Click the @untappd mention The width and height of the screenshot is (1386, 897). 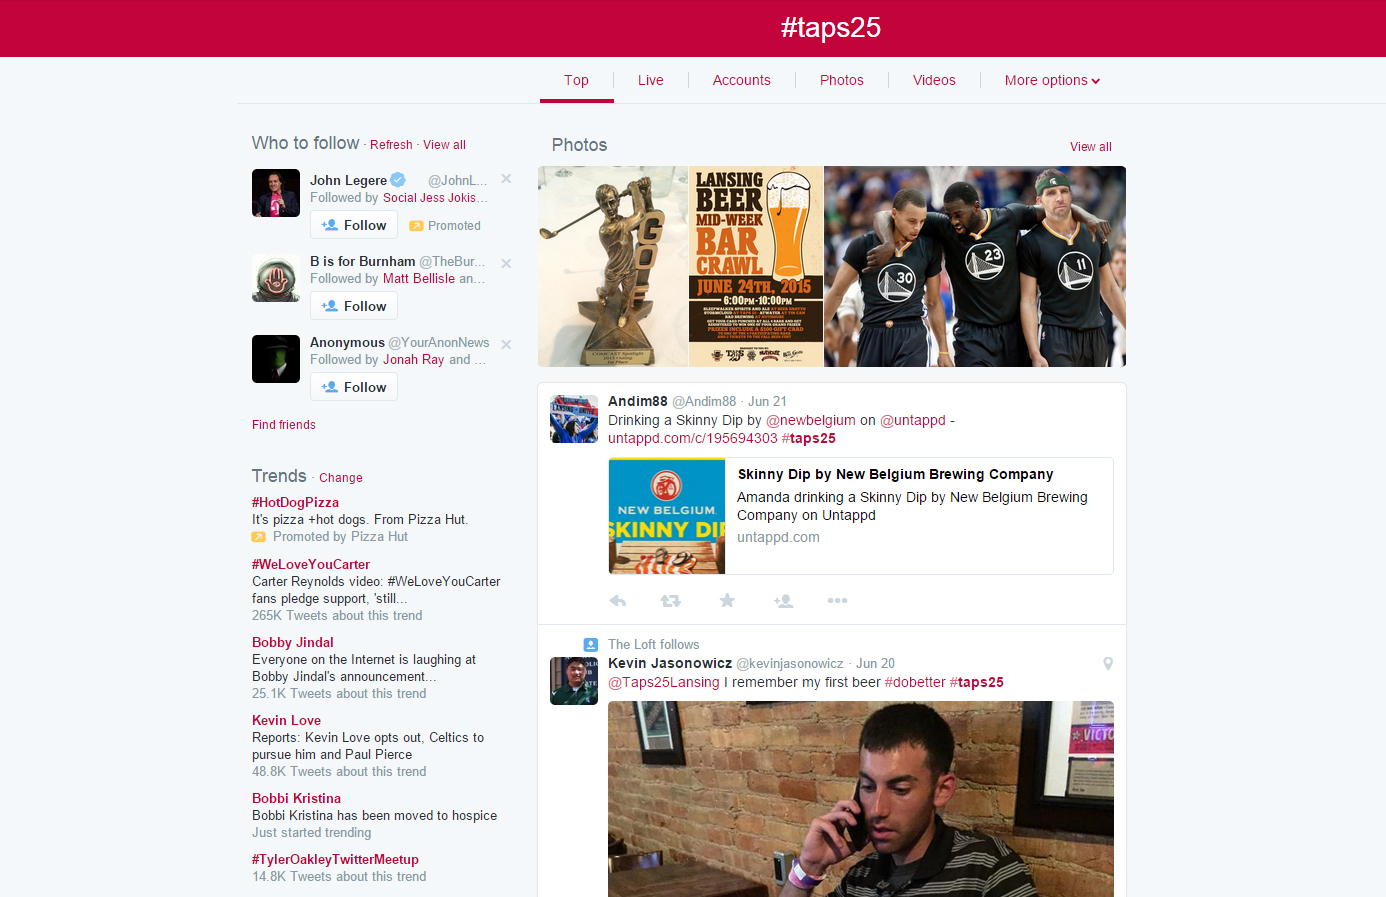[x=913, y=420]
